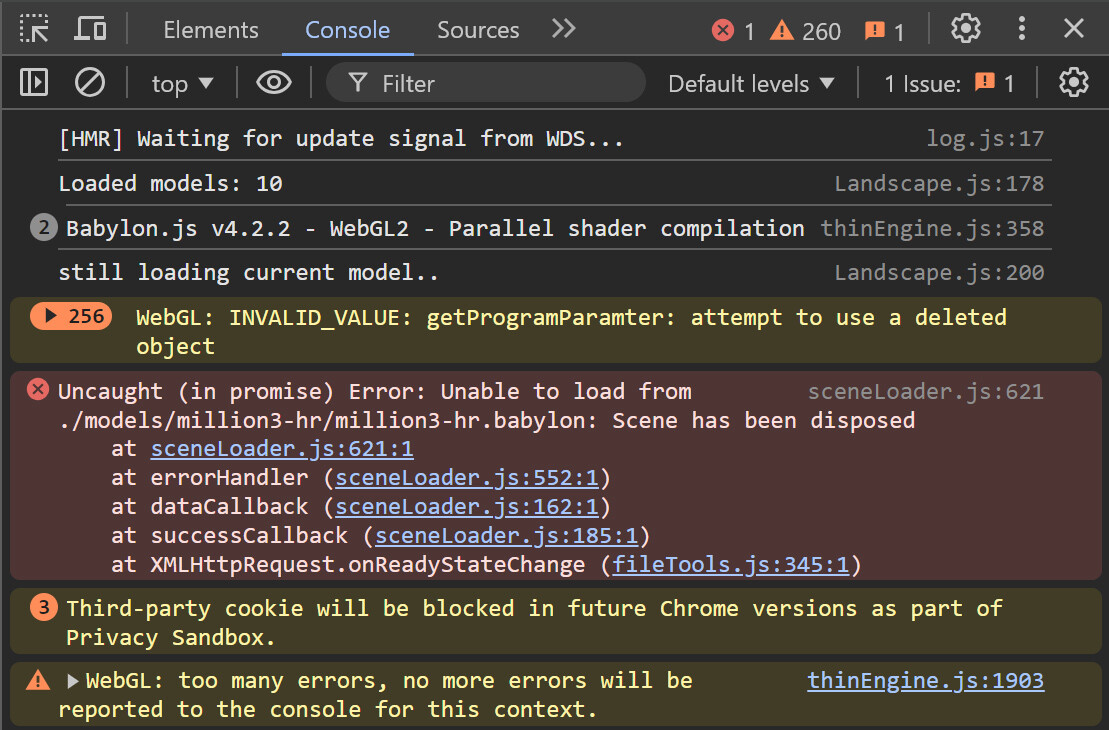Viewport: 1109px width, 730px height.
Task: Open console settings gear icon
Action: coord(1073,82)
